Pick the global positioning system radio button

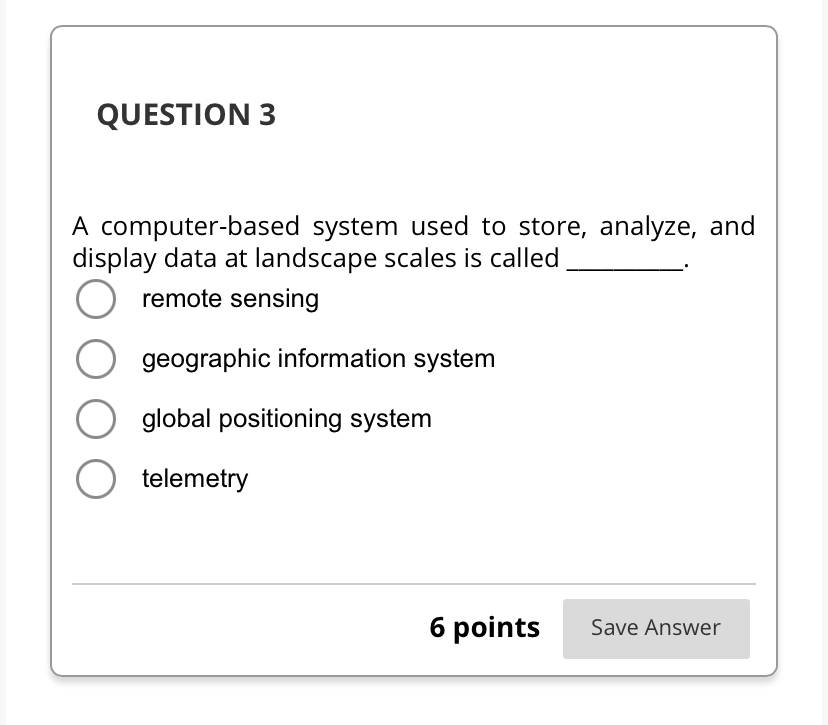[x=95, y=419]
